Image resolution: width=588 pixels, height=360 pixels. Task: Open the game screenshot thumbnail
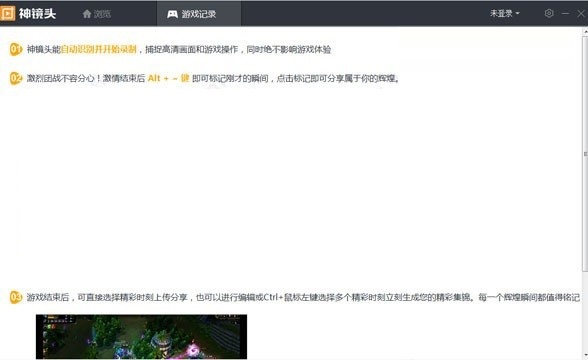point(141,337)
